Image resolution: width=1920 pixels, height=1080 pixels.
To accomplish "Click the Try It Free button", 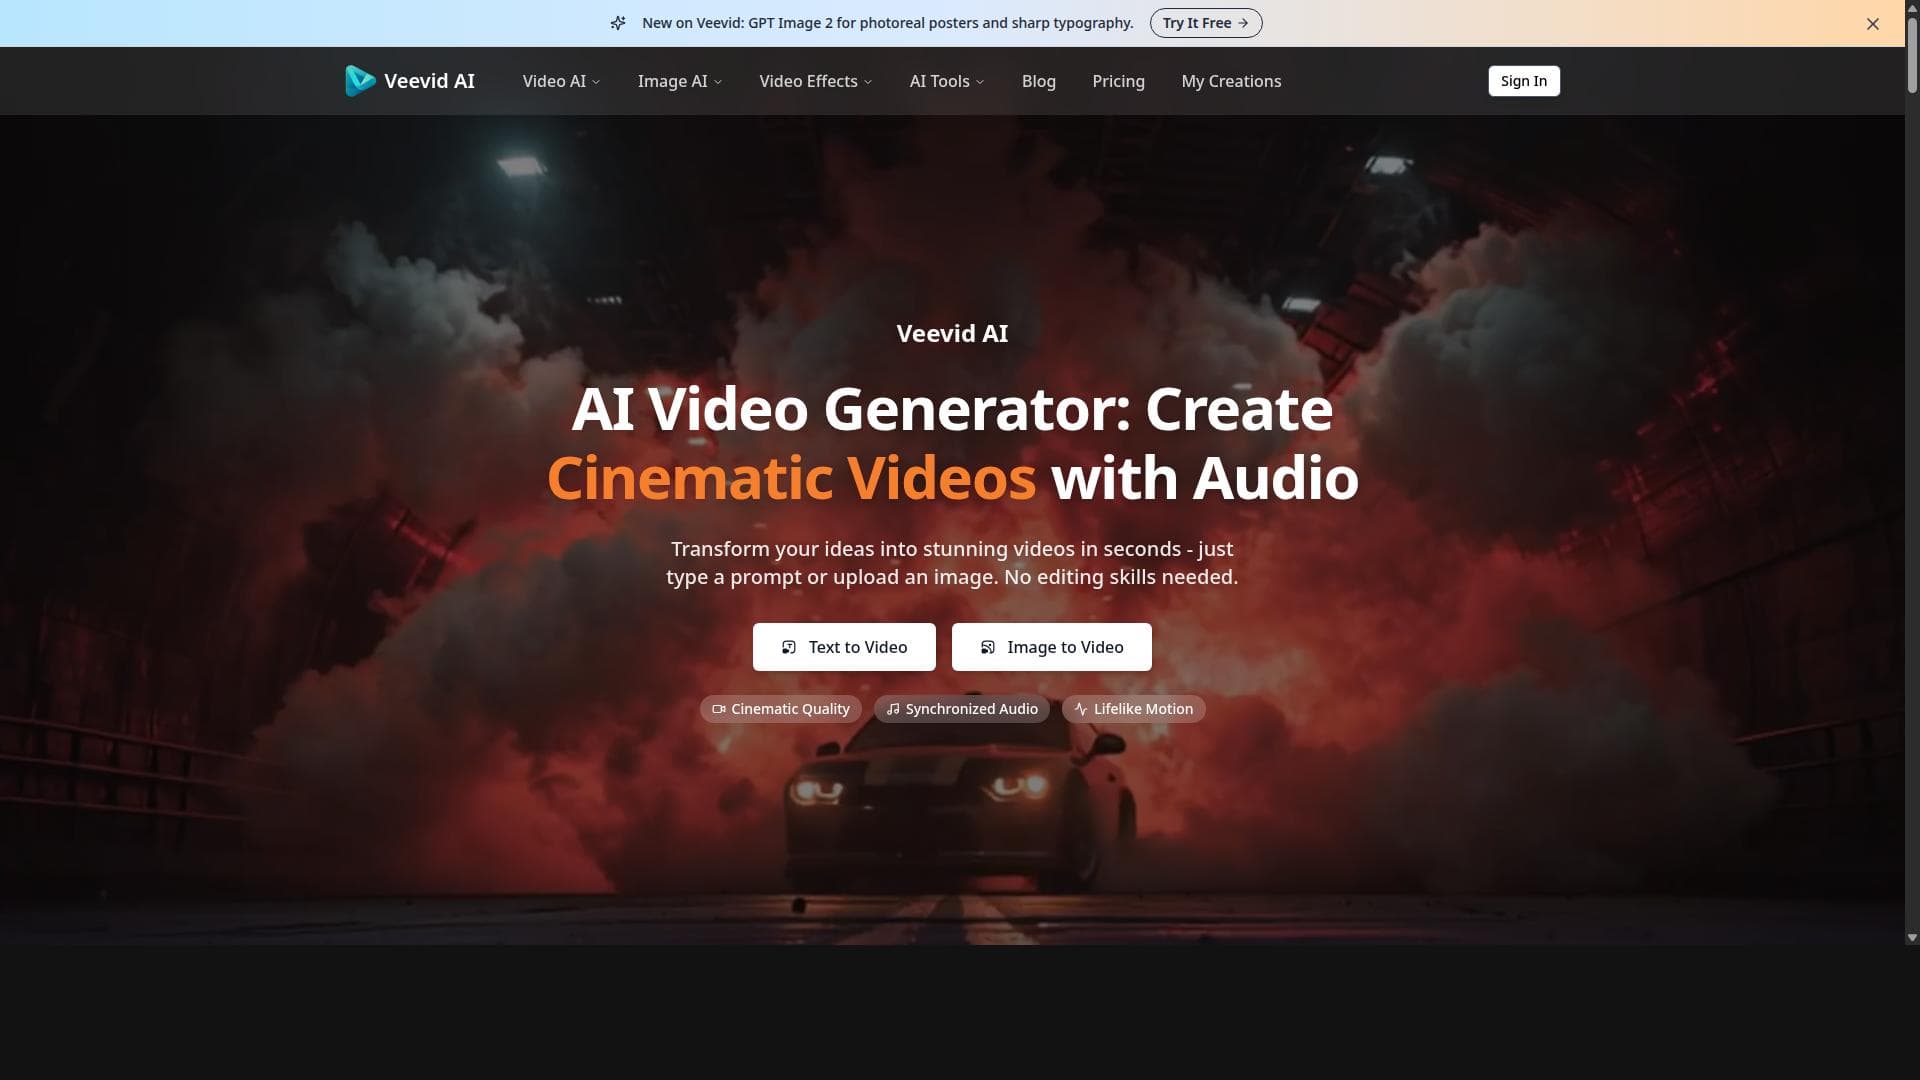I will pyautogui.click(x=1206, y=23).
